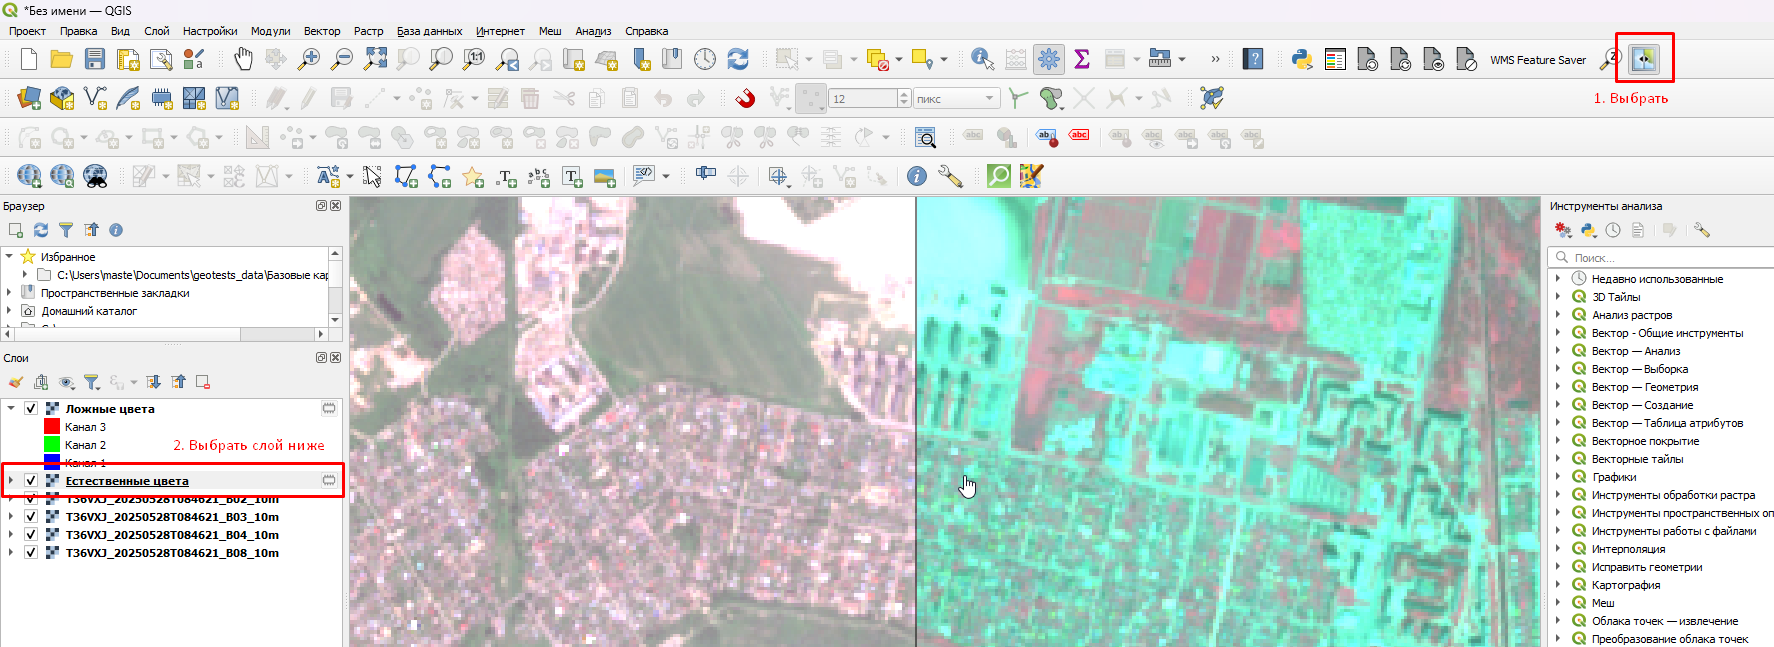Image resolution: width=1774 pixels, height=647 pixels.
Task: Refresh the map canvas
Action: [x=738, y=59]
